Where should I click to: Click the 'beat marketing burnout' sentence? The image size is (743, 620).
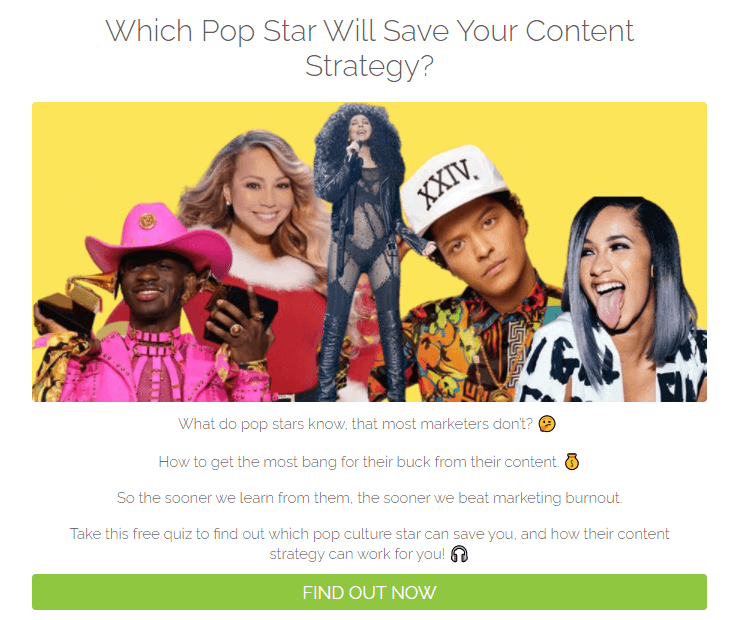(369, 498)
